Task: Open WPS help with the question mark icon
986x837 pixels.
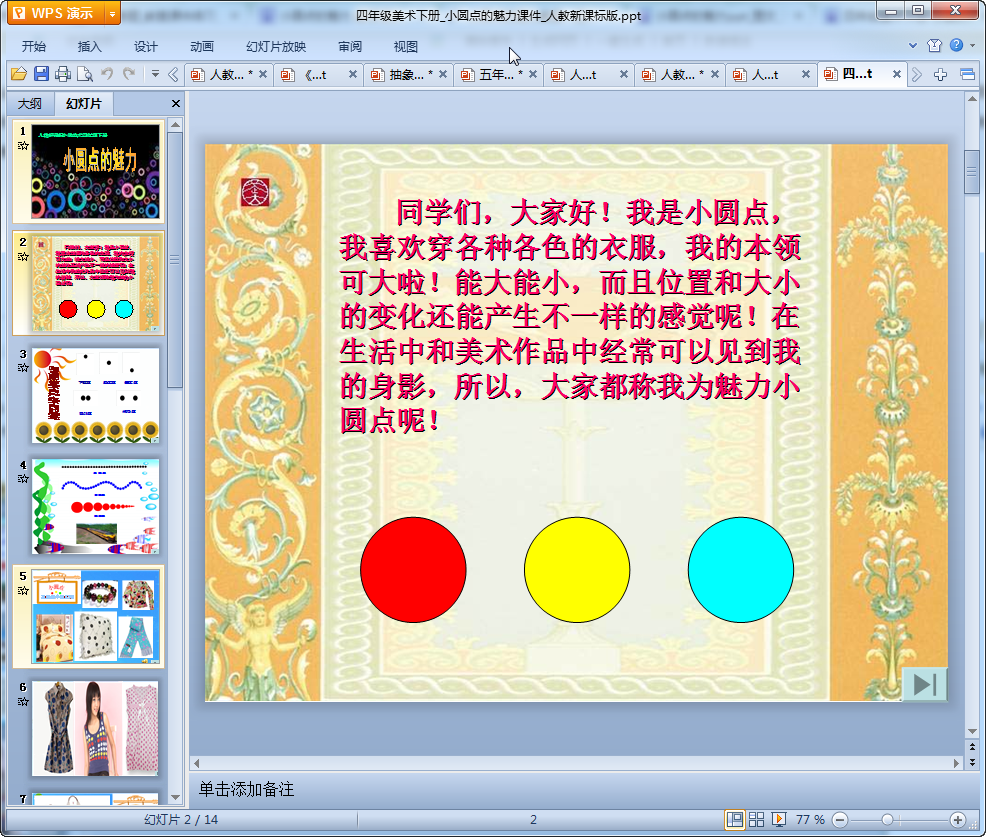Action: [956, 45]
